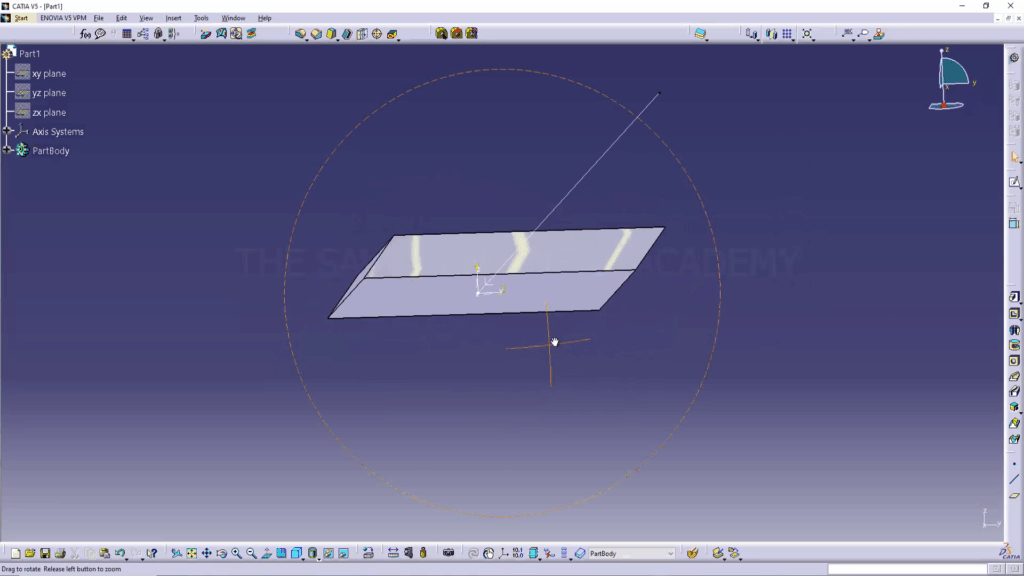Click the Print icon
Image resolution: width=1024 pixels, height=576 pixels.
(x=60, y=553)
